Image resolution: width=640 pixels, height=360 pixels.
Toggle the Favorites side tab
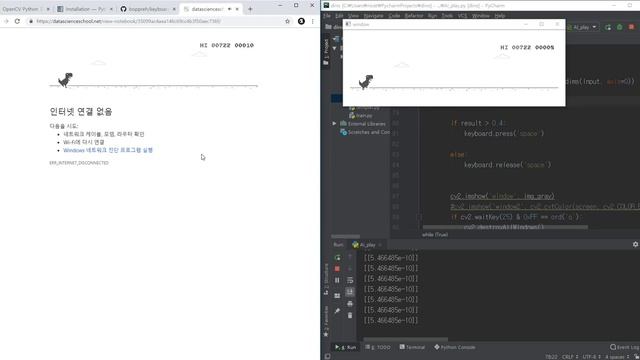[326, 321]
